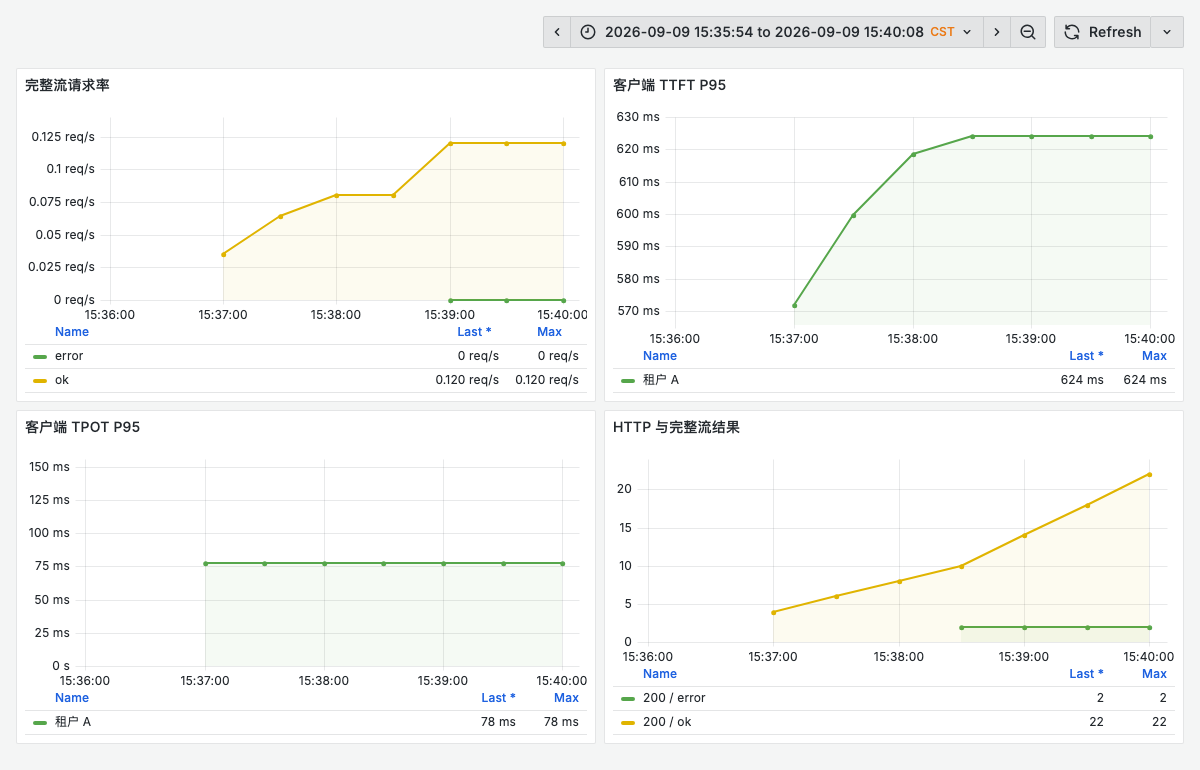Image resolution: width=1200 pixels, height=770 pixels.
Task: Sort TTFT P95 legend by Last *
Action: coord(1086,356)
